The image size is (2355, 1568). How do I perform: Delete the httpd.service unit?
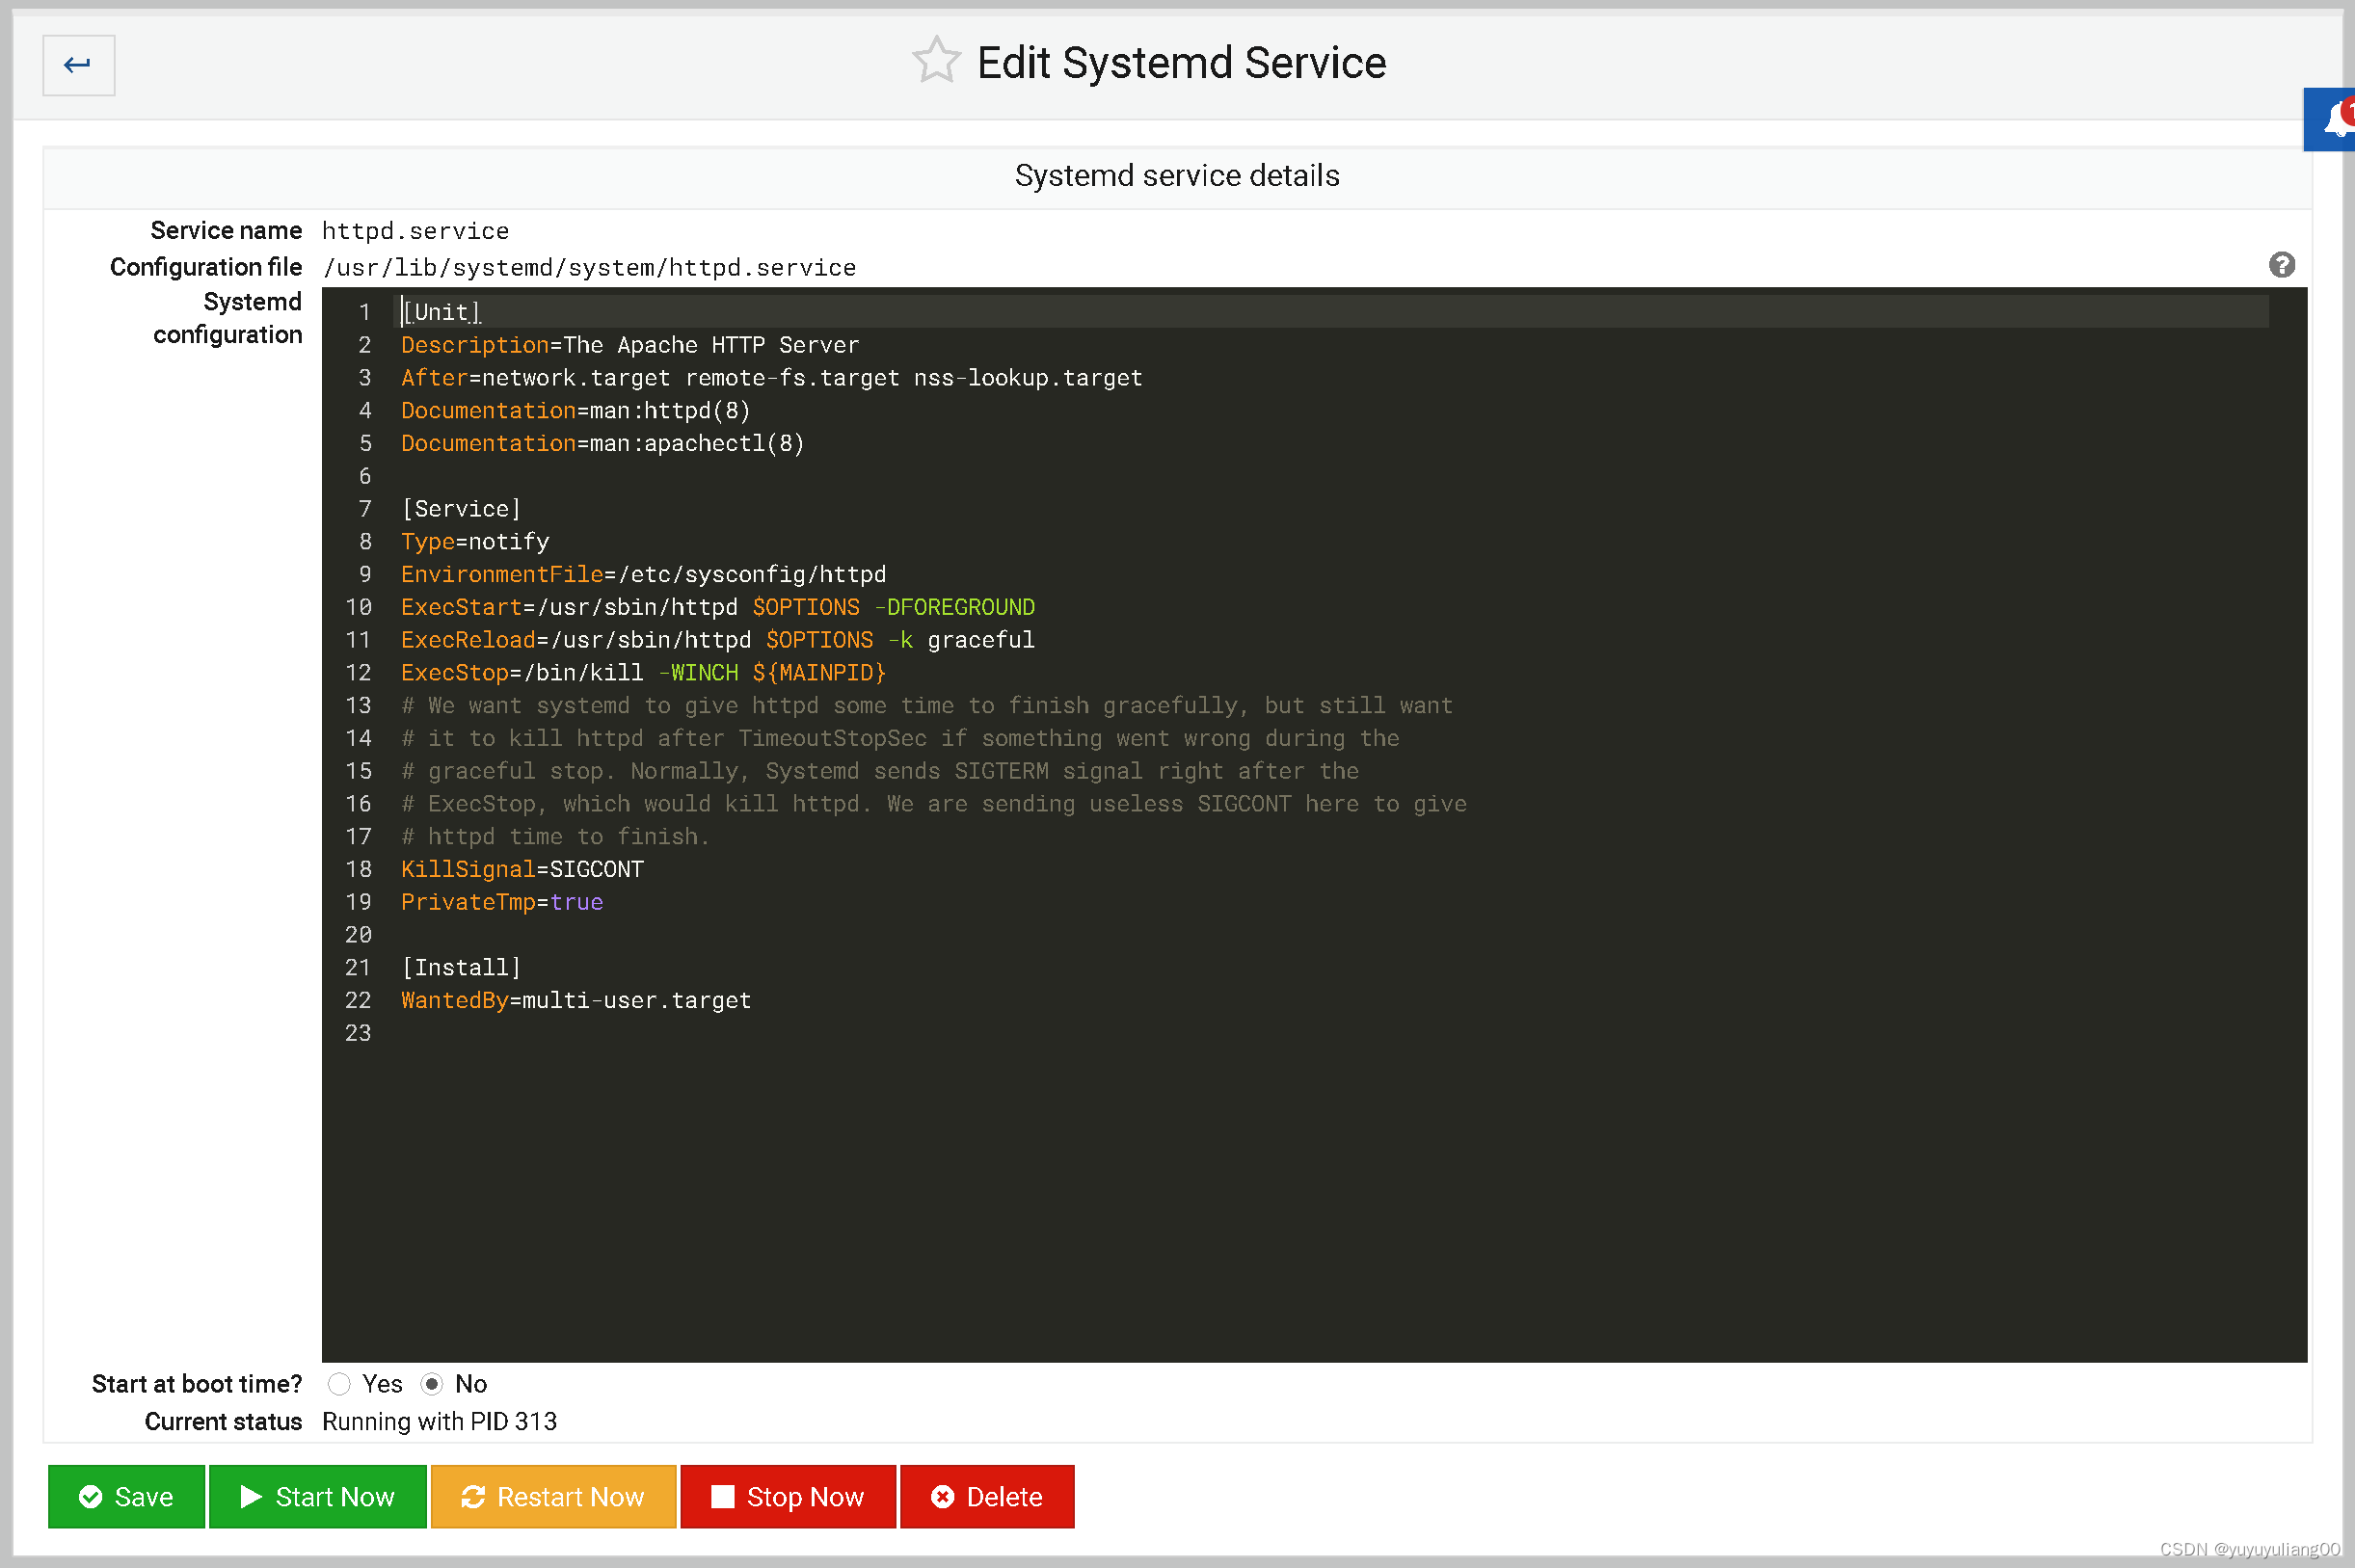(x=987, y=1497)
